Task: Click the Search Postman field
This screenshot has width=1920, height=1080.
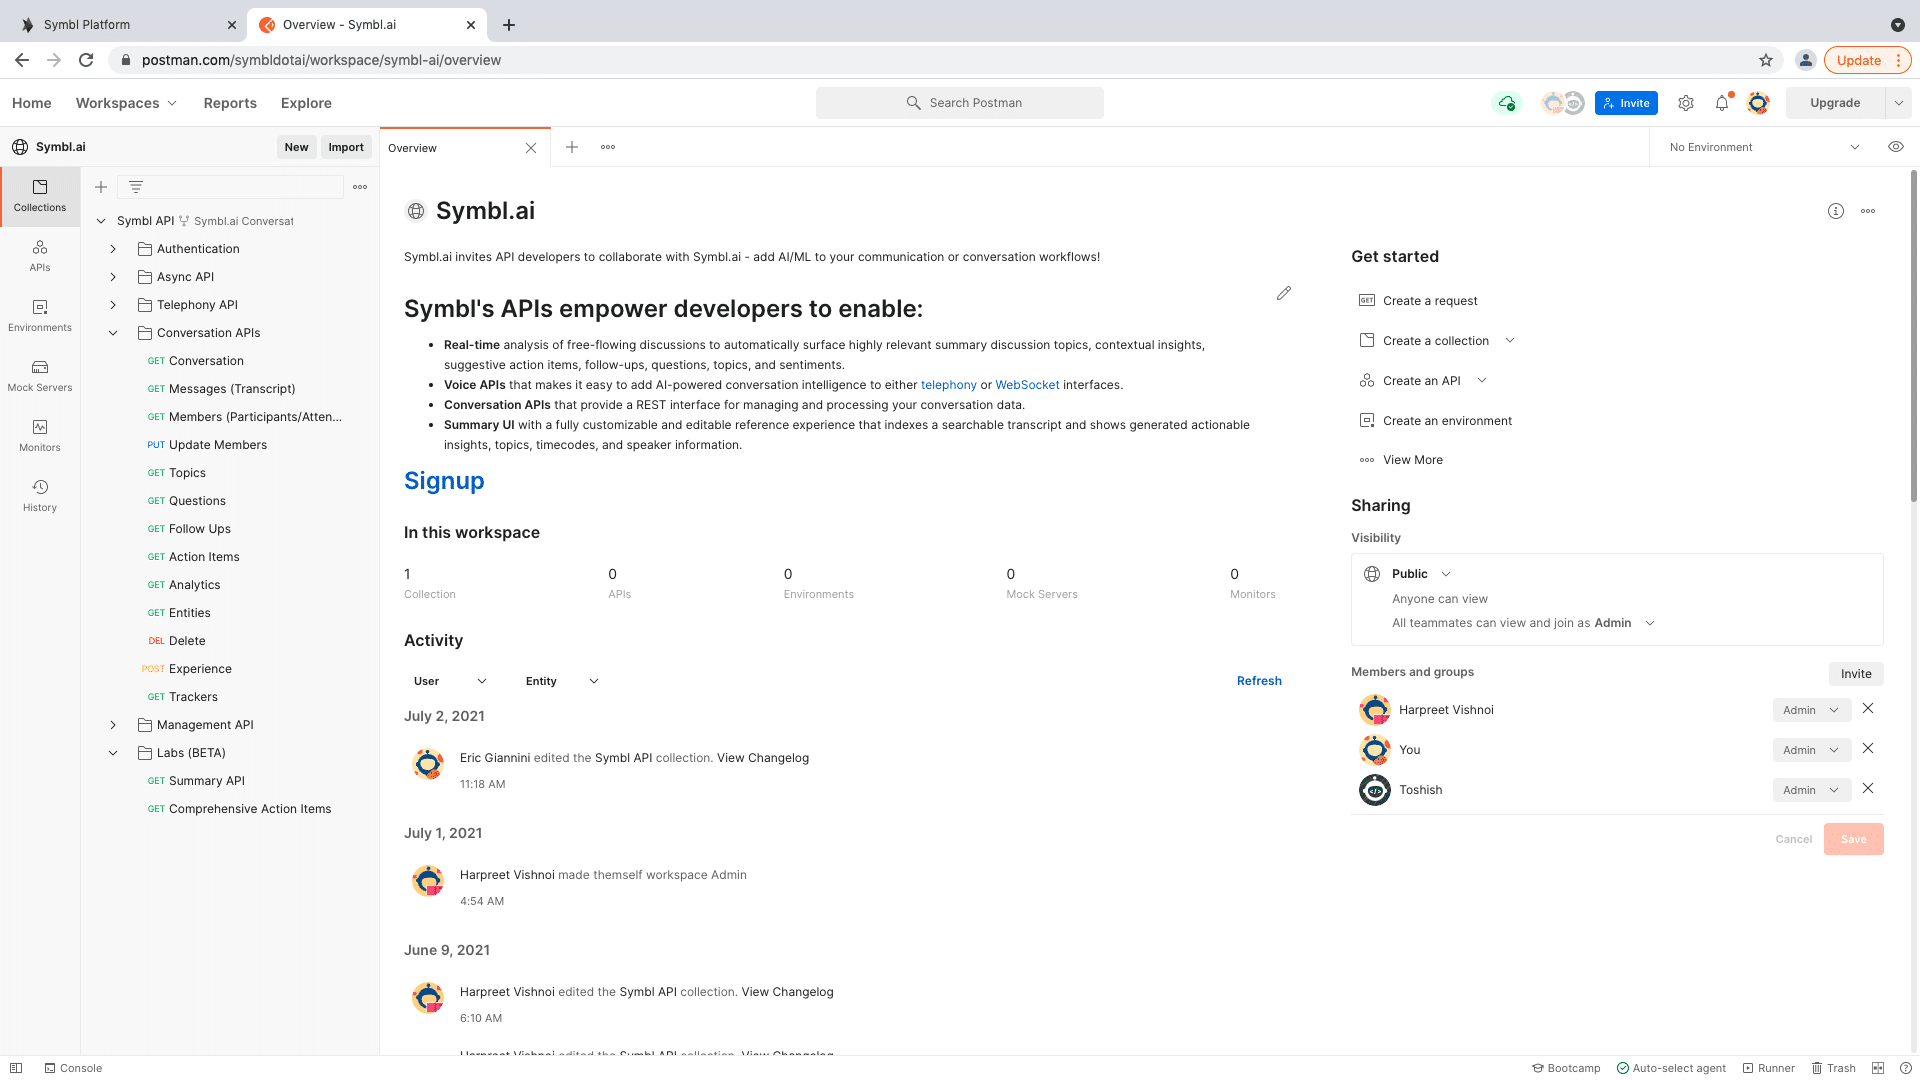Action: pos(960,103)
